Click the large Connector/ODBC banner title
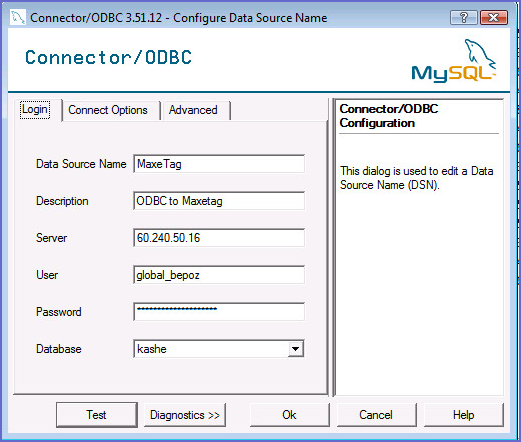Viewport: 521px width, 442px height. coord(109,57)
